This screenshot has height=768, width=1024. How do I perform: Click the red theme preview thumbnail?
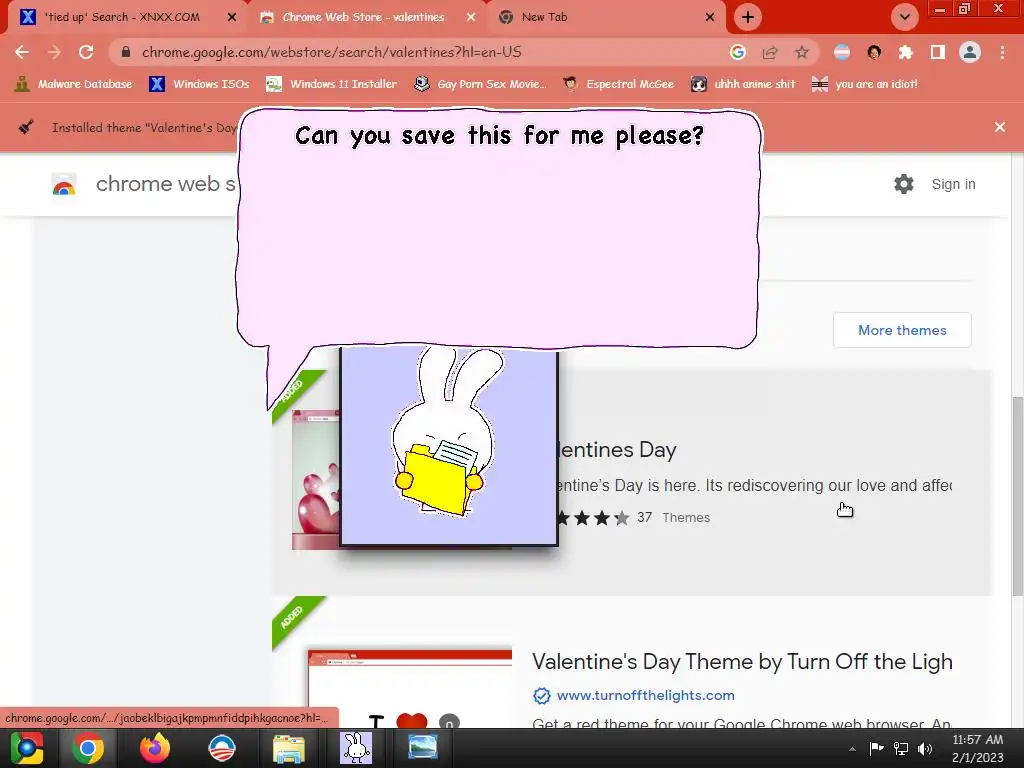[409, 688]
